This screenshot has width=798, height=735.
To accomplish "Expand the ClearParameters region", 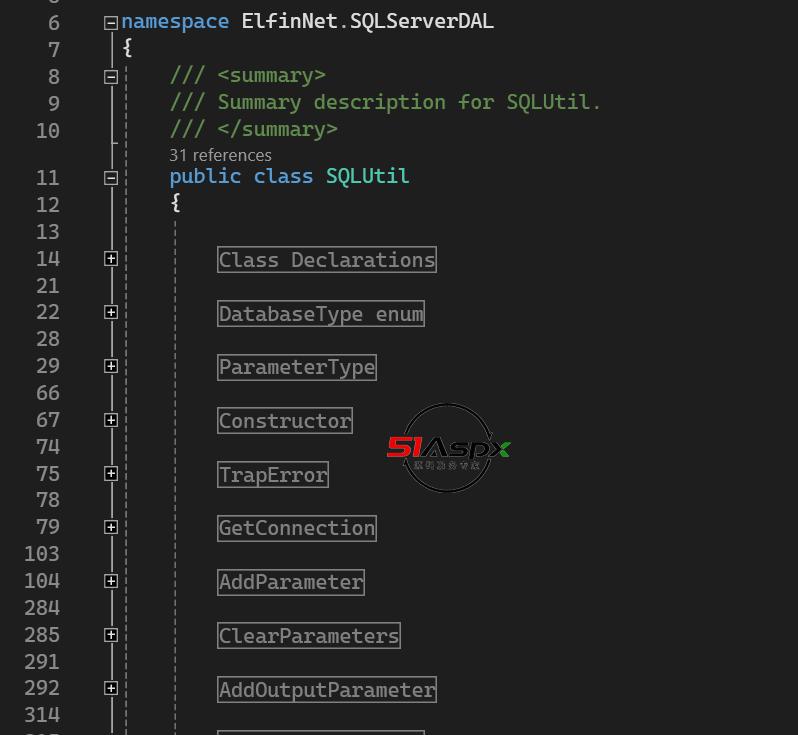I will point(111,635).
